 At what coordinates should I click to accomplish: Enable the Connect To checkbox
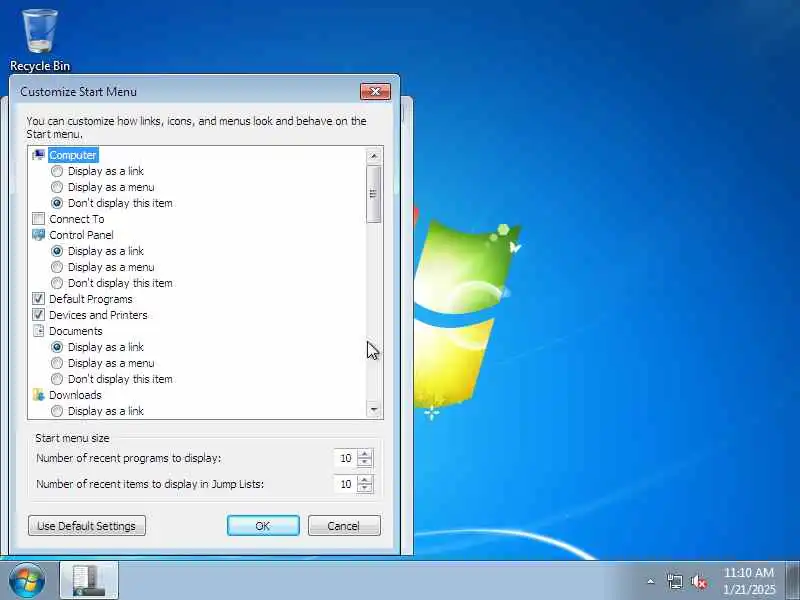[38, 219]
